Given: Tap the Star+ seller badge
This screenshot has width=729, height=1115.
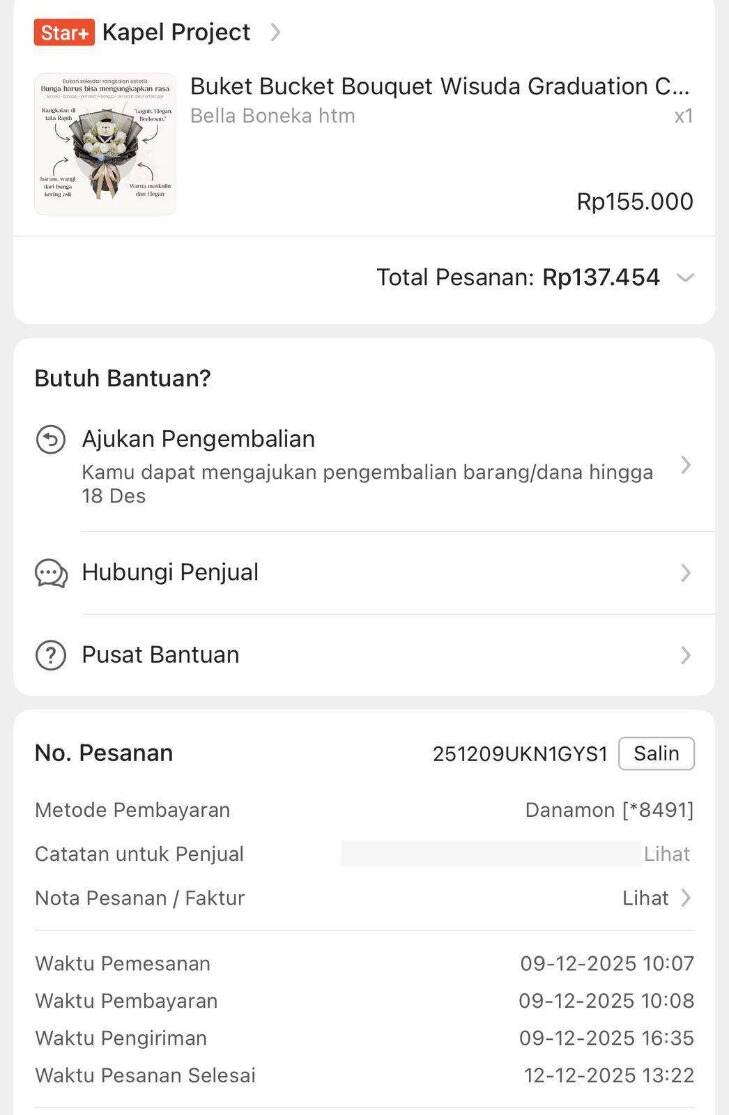Looking at the screenshot, I should point(64,32).
